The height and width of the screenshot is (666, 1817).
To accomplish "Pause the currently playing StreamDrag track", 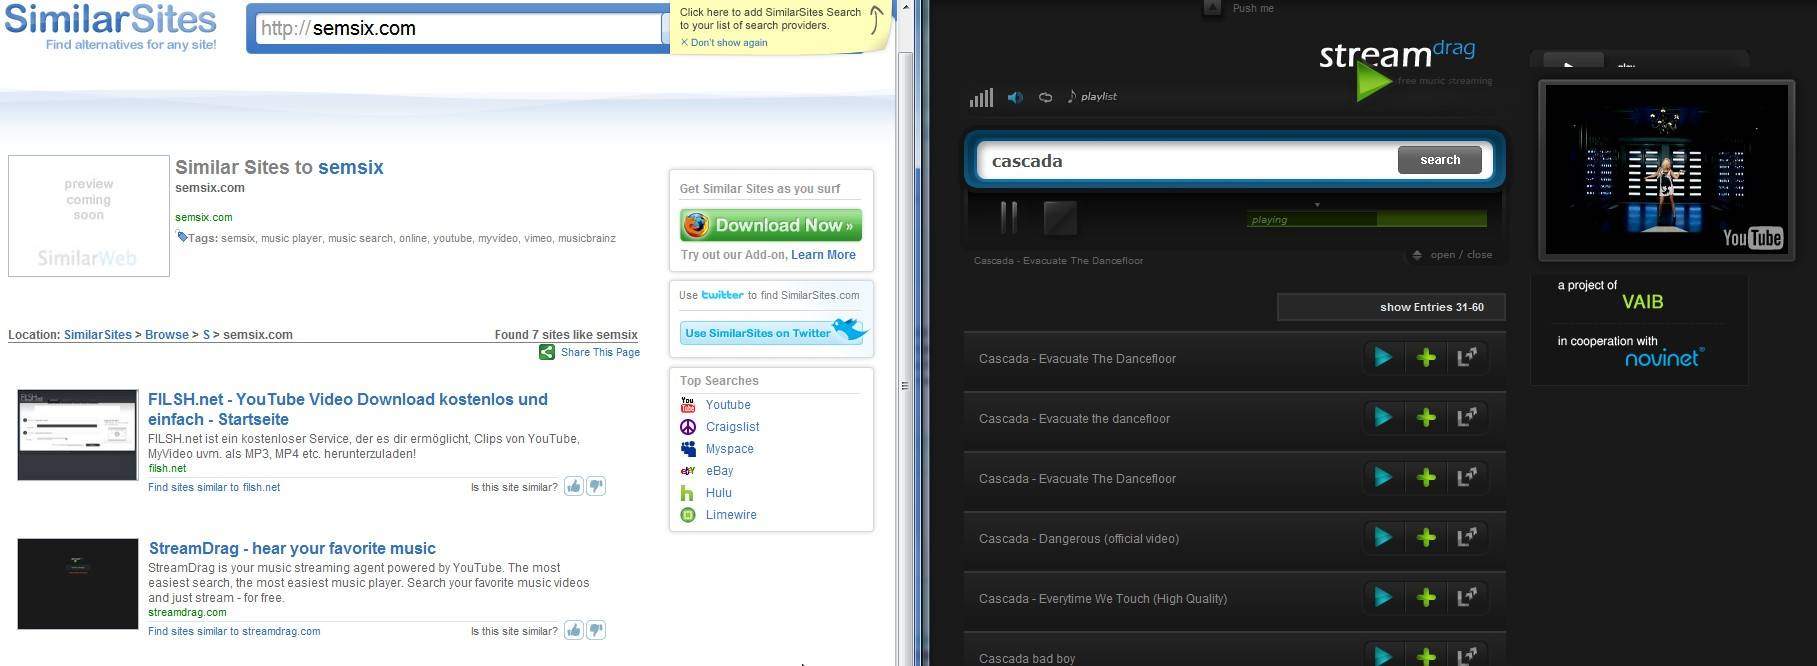I will (1009, 217).
